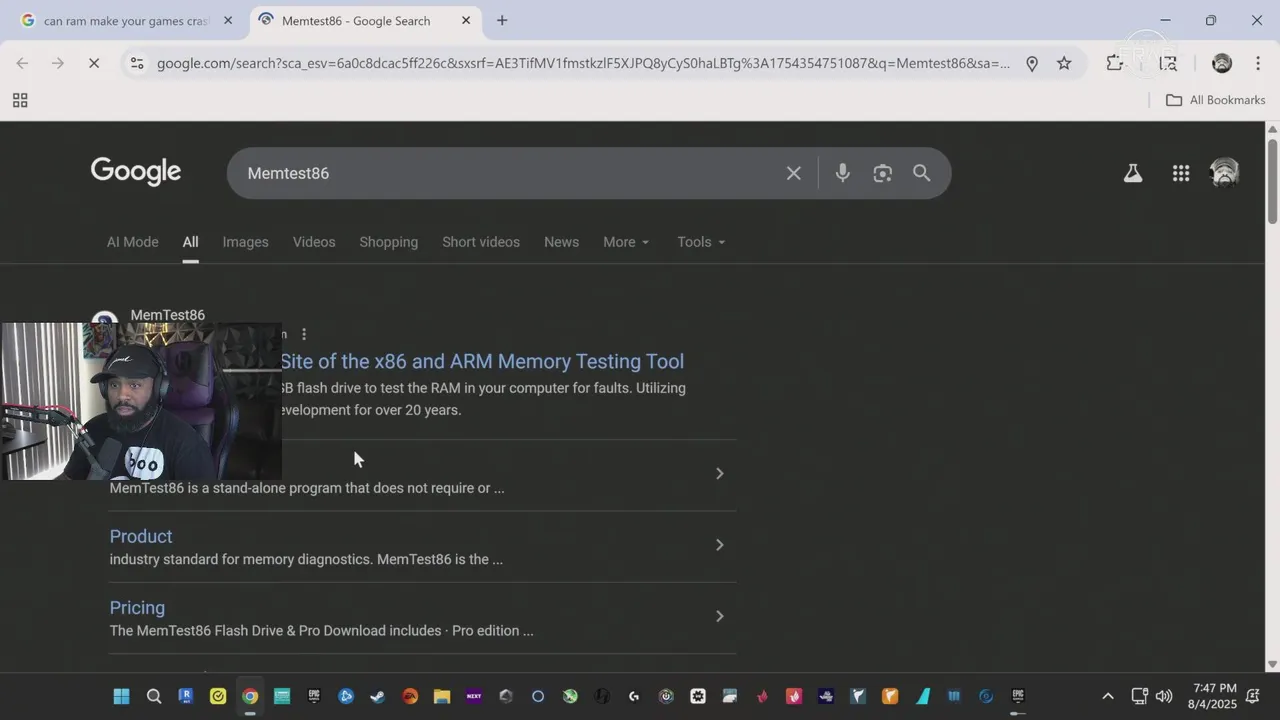Screen dimensions: 1280x720
Task: Open the notifications bell in the taskbar
Action: (1253, 696)
